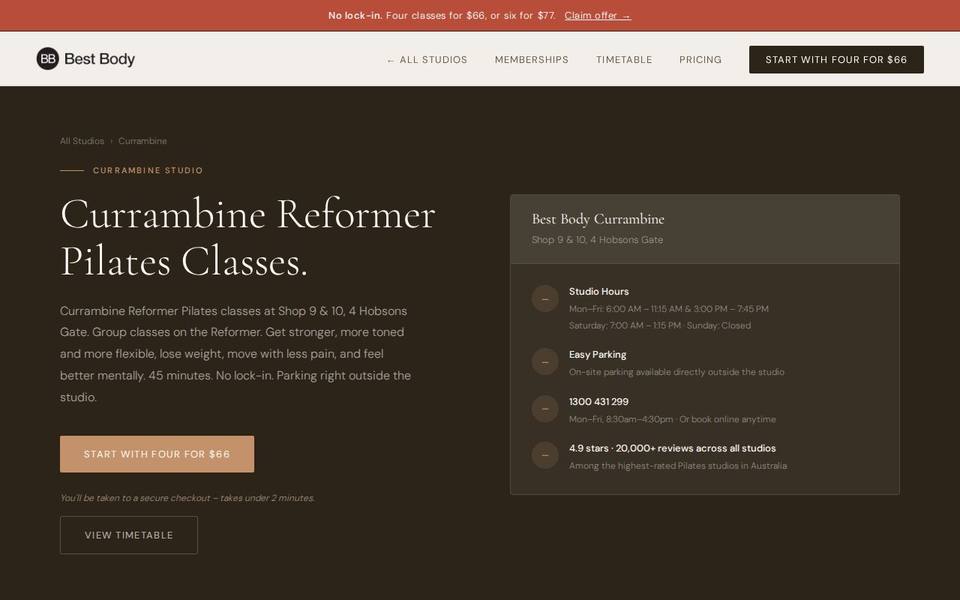Click the secure checkout note text
Image resolution: width=960 pixels, height=600 pixels.
(x=187, y=498)
